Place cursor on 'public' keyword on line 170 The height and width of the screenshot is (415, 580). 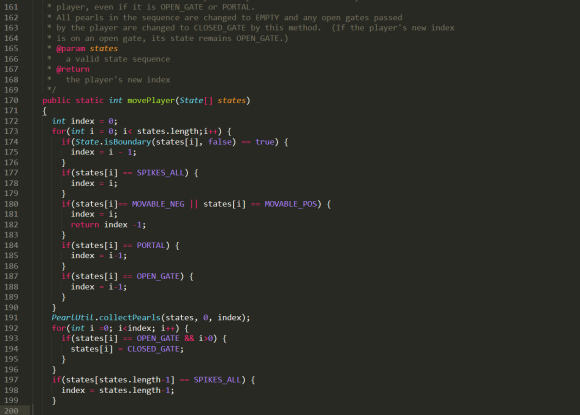(56, 100)
